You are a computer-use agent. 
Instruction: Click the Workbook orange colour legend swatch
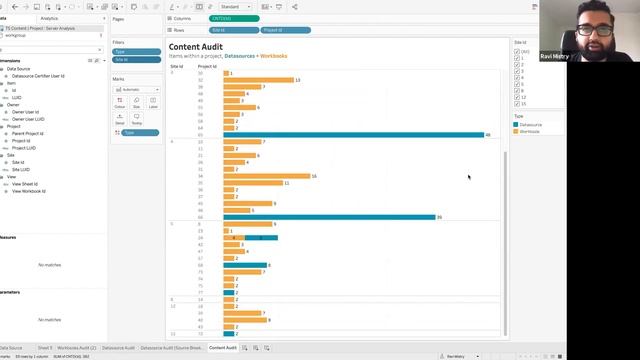click(x=516, y=131)
